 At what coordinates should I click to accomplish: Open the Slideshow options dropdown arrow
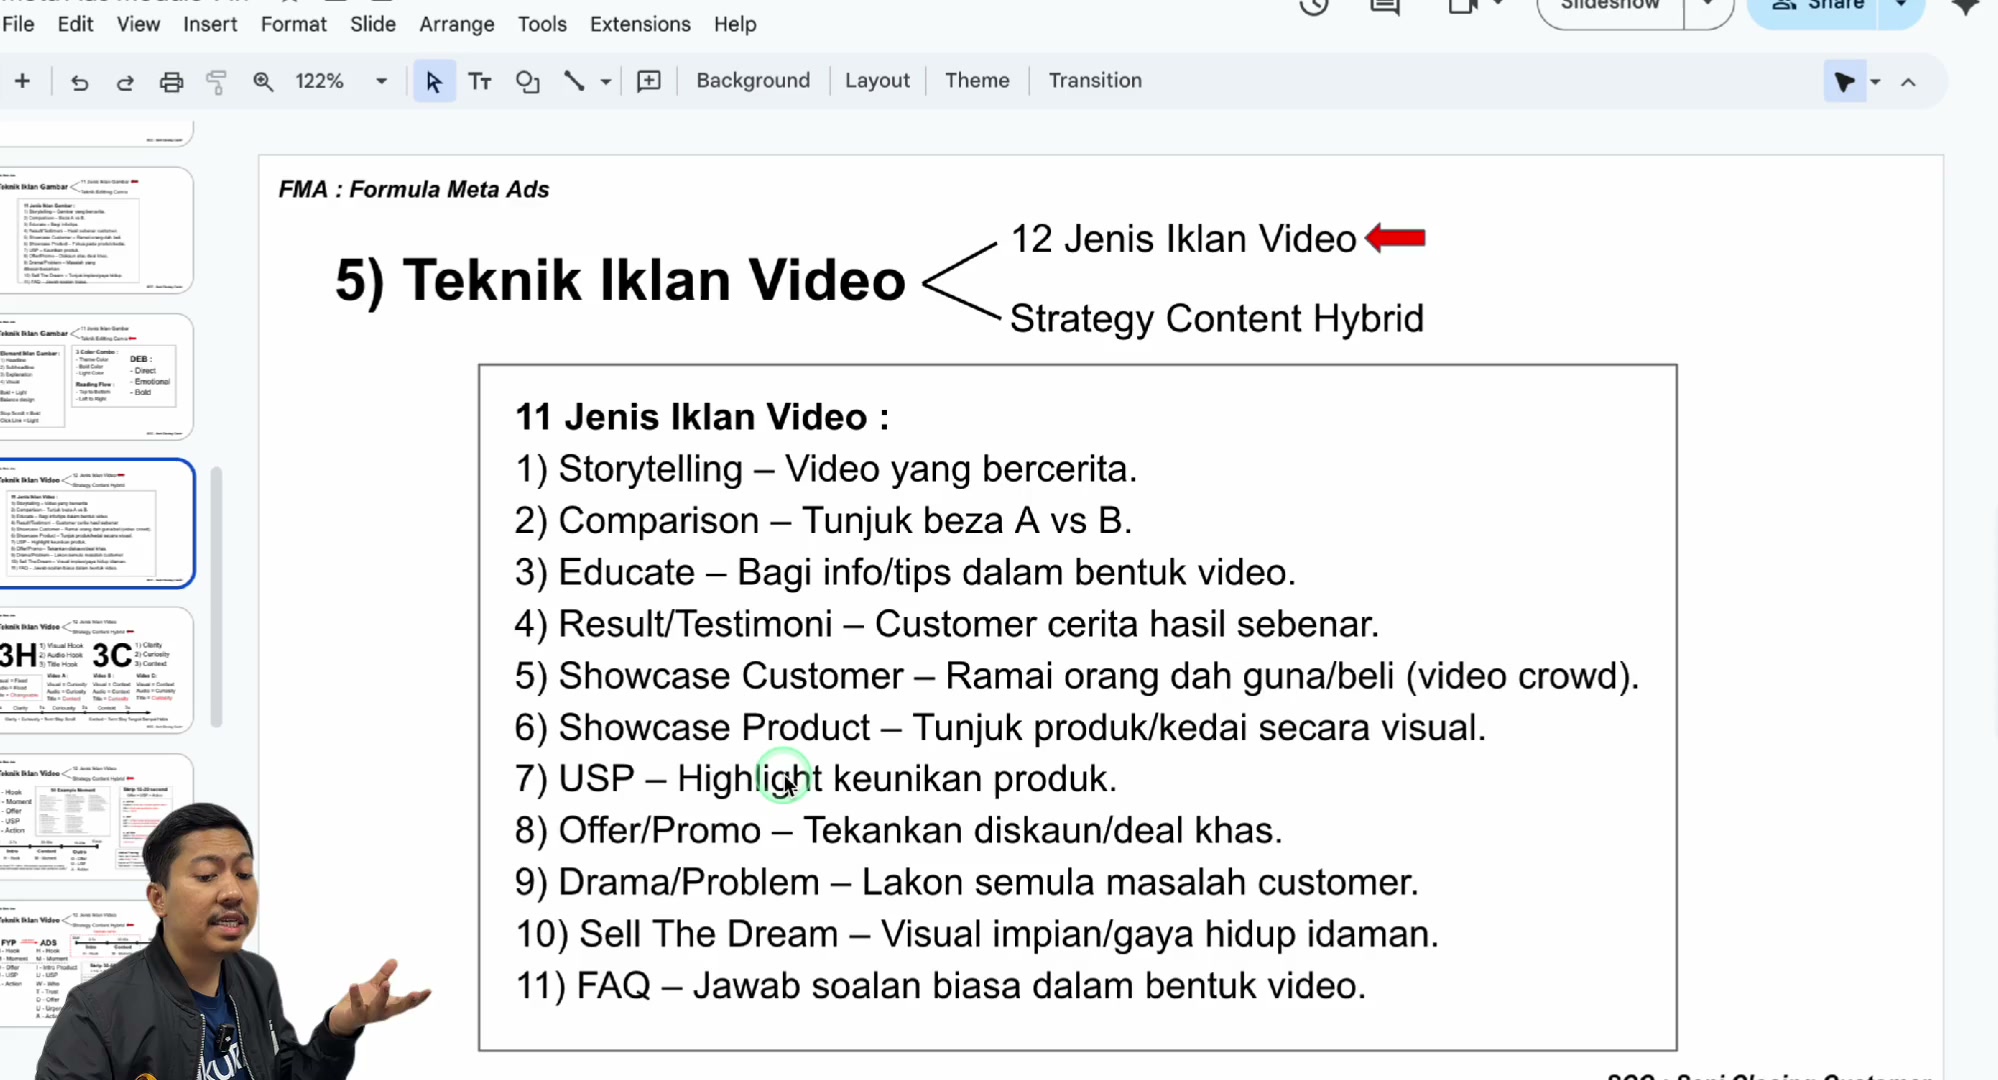pyautogui.click(x=1708, y=5)
